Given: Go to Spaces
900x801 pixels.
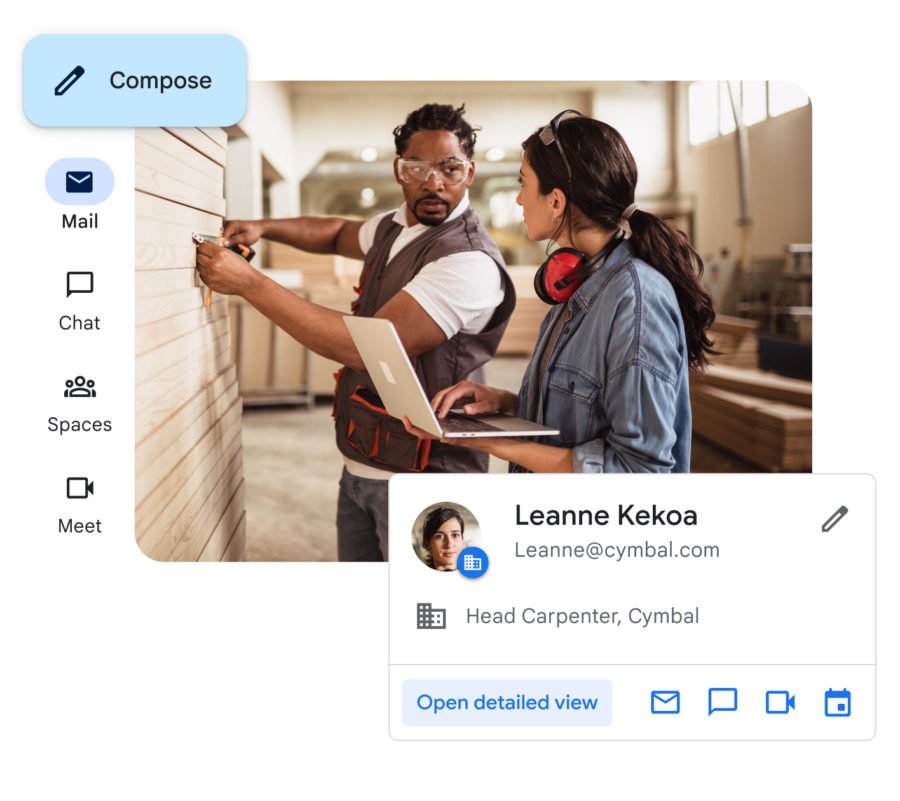Looking at the screenshot, I should pyautogui.click(x=80, y=403).
